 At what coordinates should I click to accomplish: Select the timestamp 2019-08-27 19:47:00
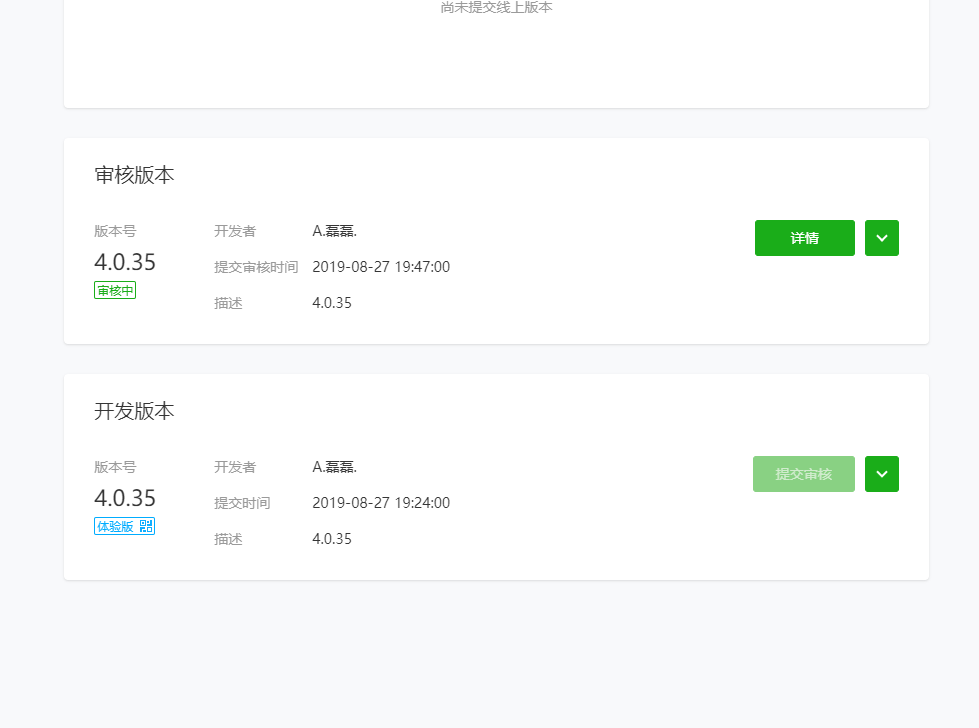381,267
